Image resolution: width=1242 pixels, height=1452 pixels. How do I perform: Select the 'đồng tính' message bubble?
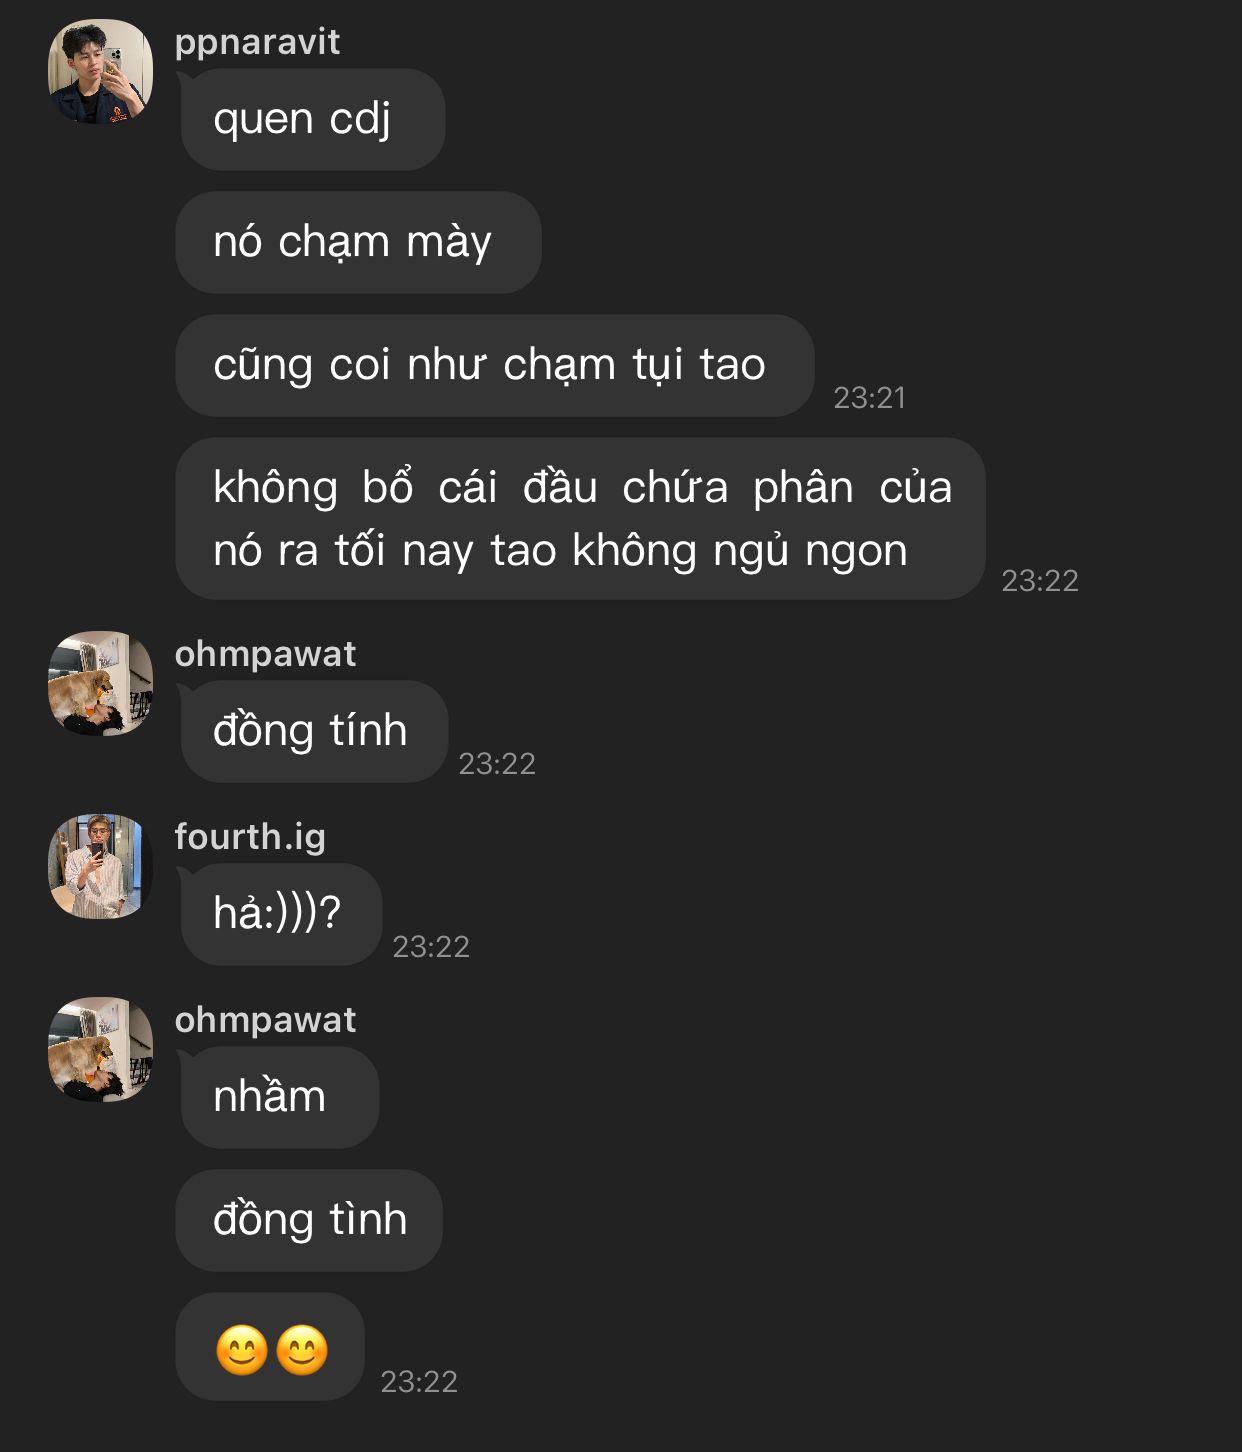(312, 732)
